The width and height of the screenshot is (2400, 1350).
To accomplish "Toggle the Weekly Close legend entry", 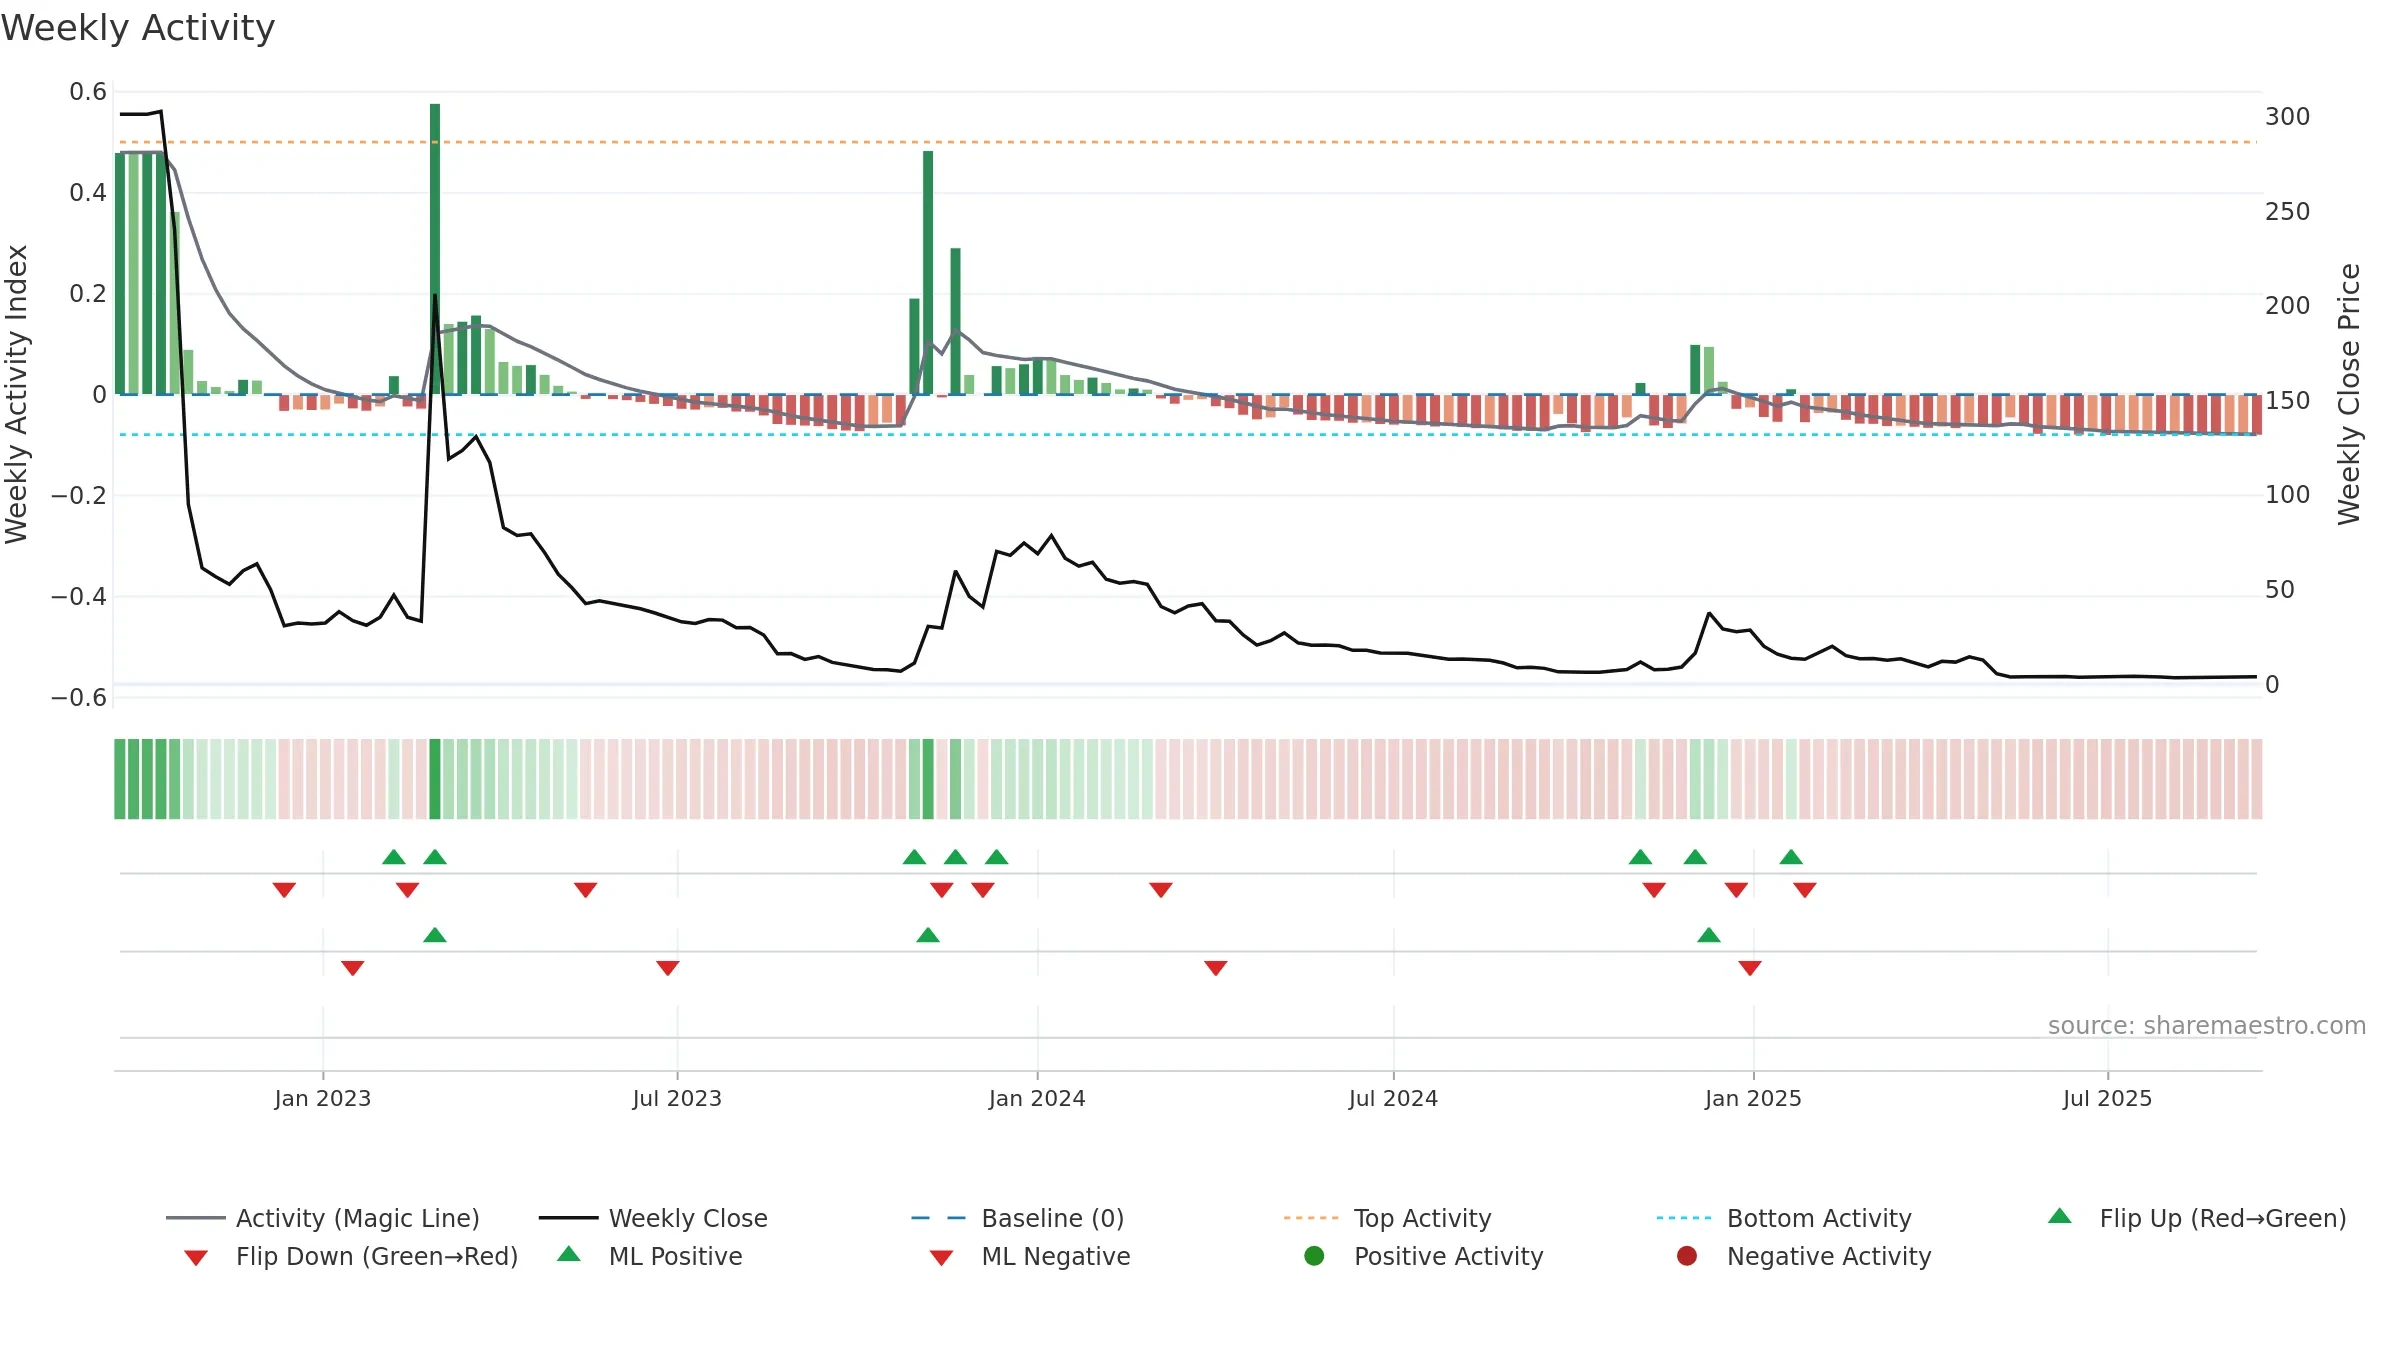I will tap(653, 1218).
